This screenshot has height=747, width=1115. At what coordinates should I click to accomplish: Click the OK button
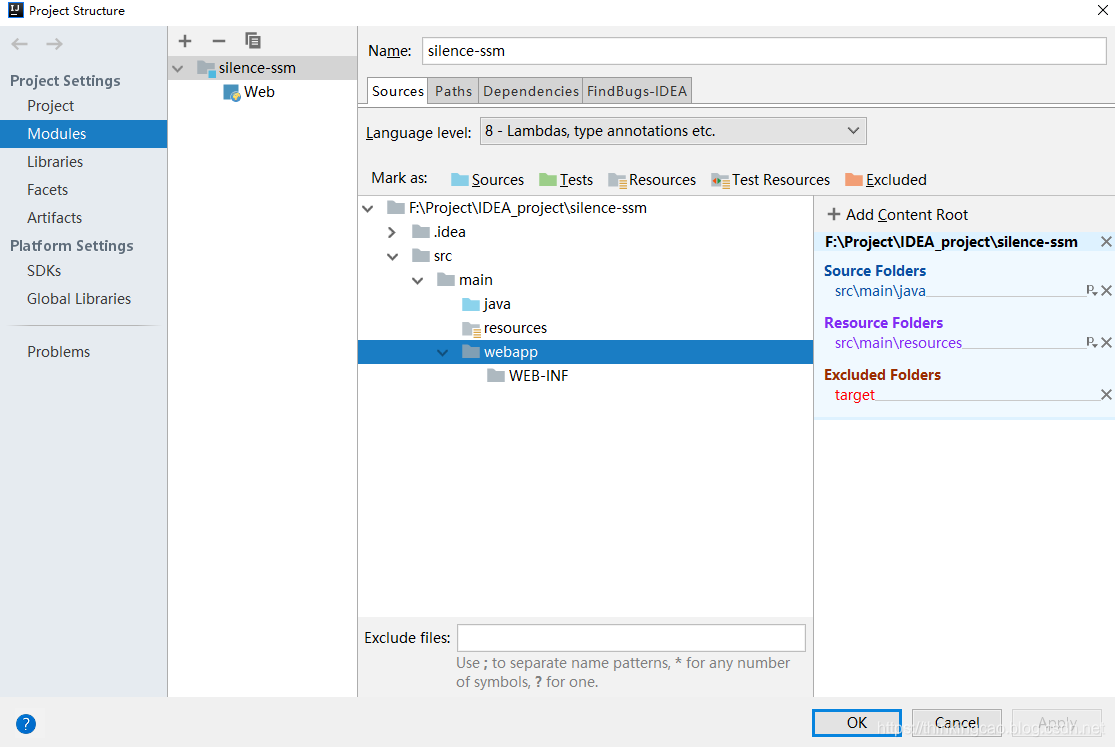click(857, 723)
